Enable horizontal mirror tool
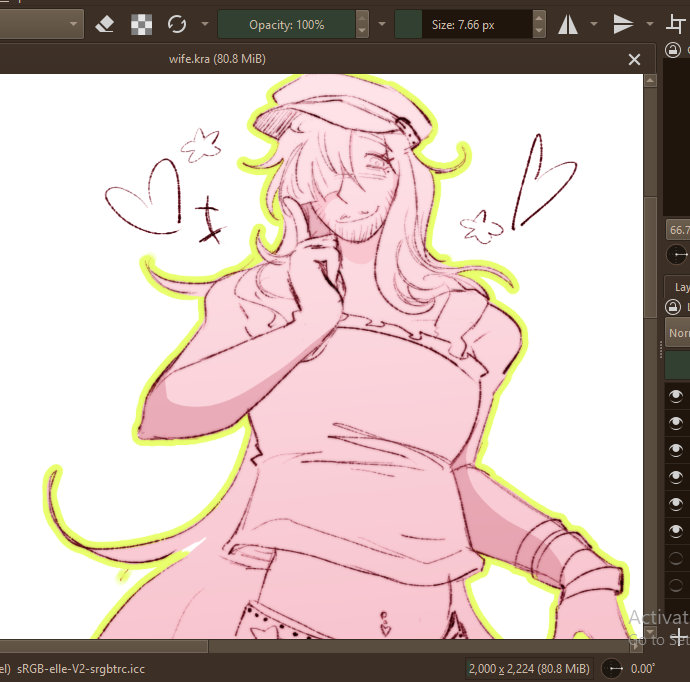690x682 pixels. 568,24
